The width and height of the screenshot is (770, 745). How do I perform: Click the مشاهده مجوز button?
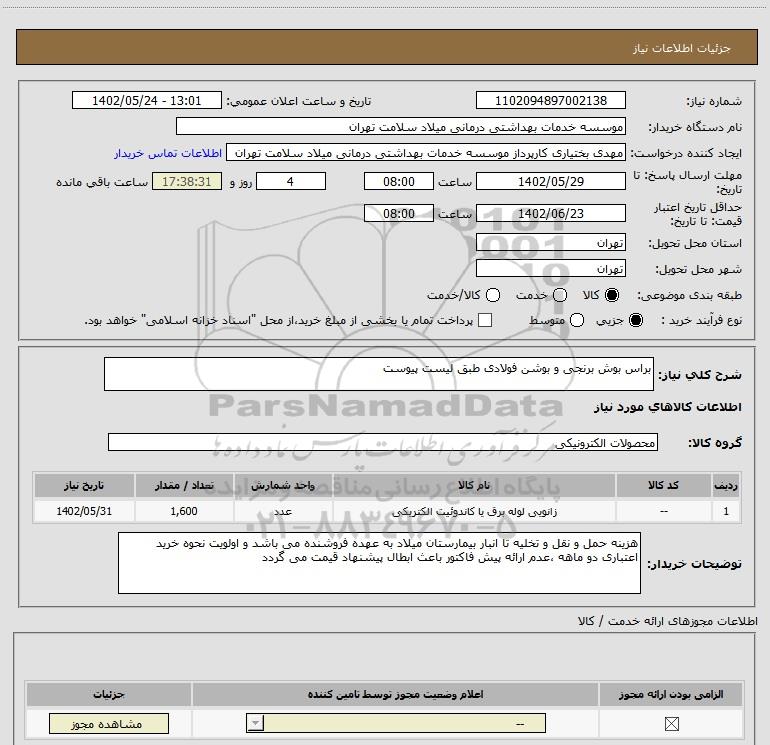109,724
